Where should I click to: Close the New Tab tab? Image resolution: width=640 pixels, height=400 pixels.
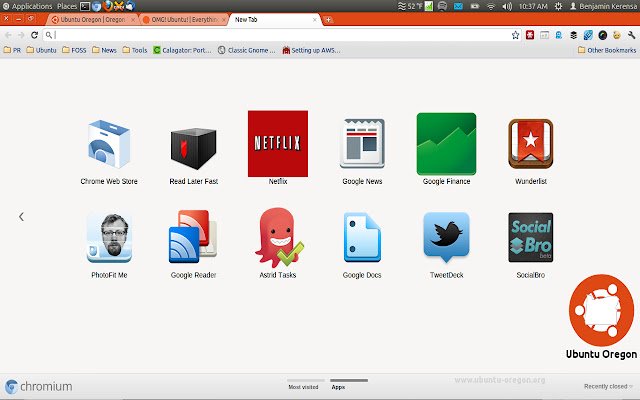314,20
